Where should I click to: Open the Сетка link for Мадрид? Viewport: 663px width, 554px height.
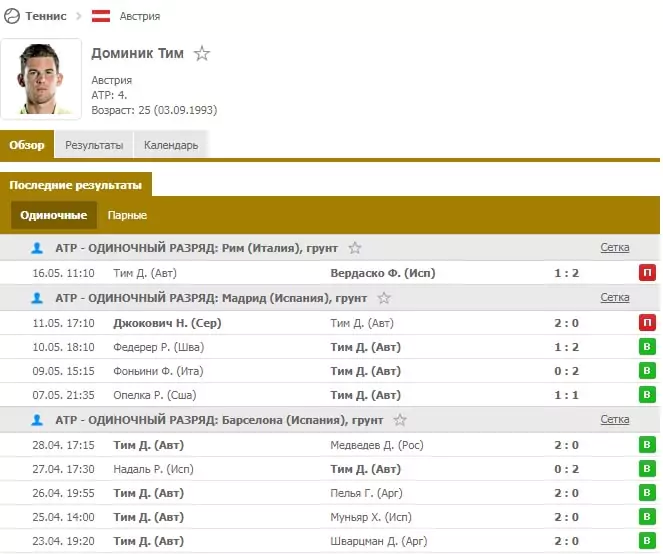[615, 297]
